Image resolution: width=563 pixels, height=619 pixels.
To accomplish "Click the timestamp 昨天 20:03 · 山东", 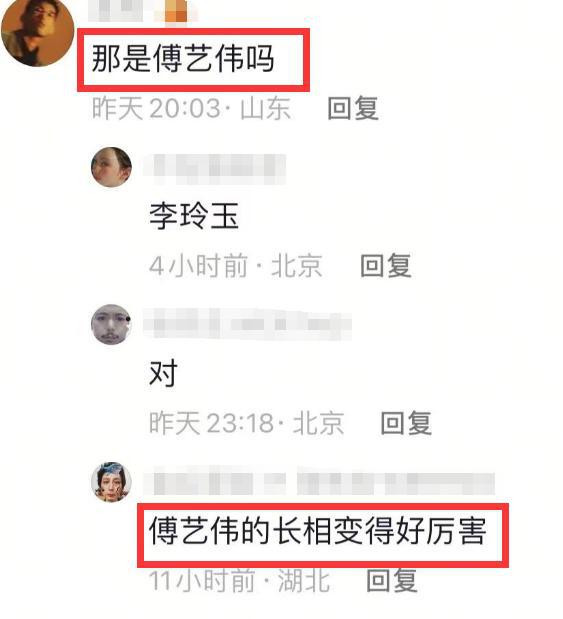I will tap(192, 108).
